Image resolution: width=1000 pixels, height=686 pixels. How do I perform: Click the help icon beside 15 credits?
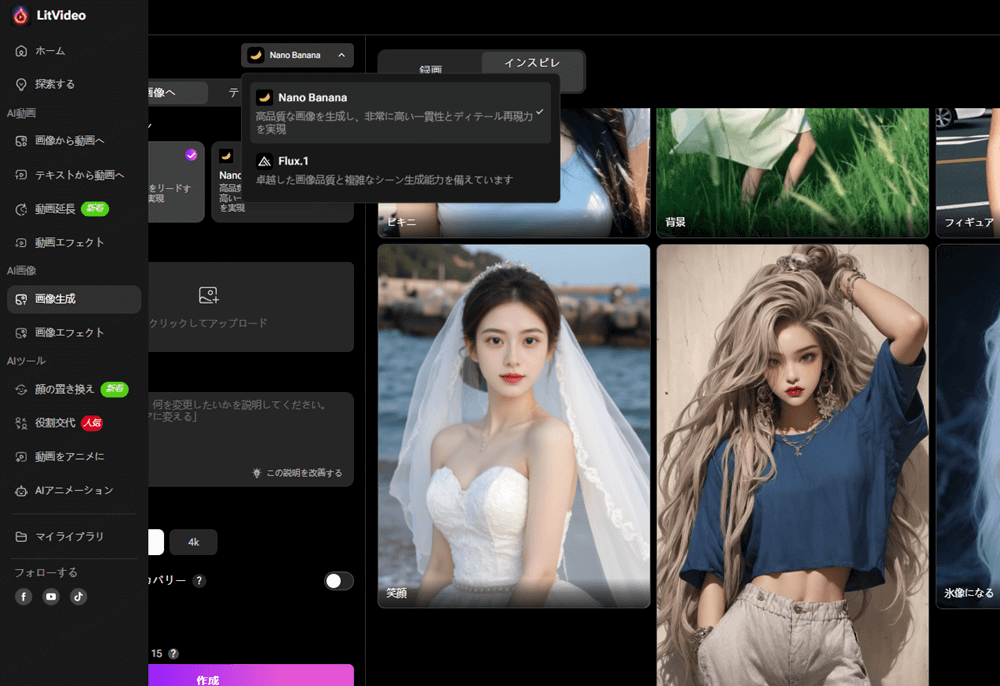174,654
